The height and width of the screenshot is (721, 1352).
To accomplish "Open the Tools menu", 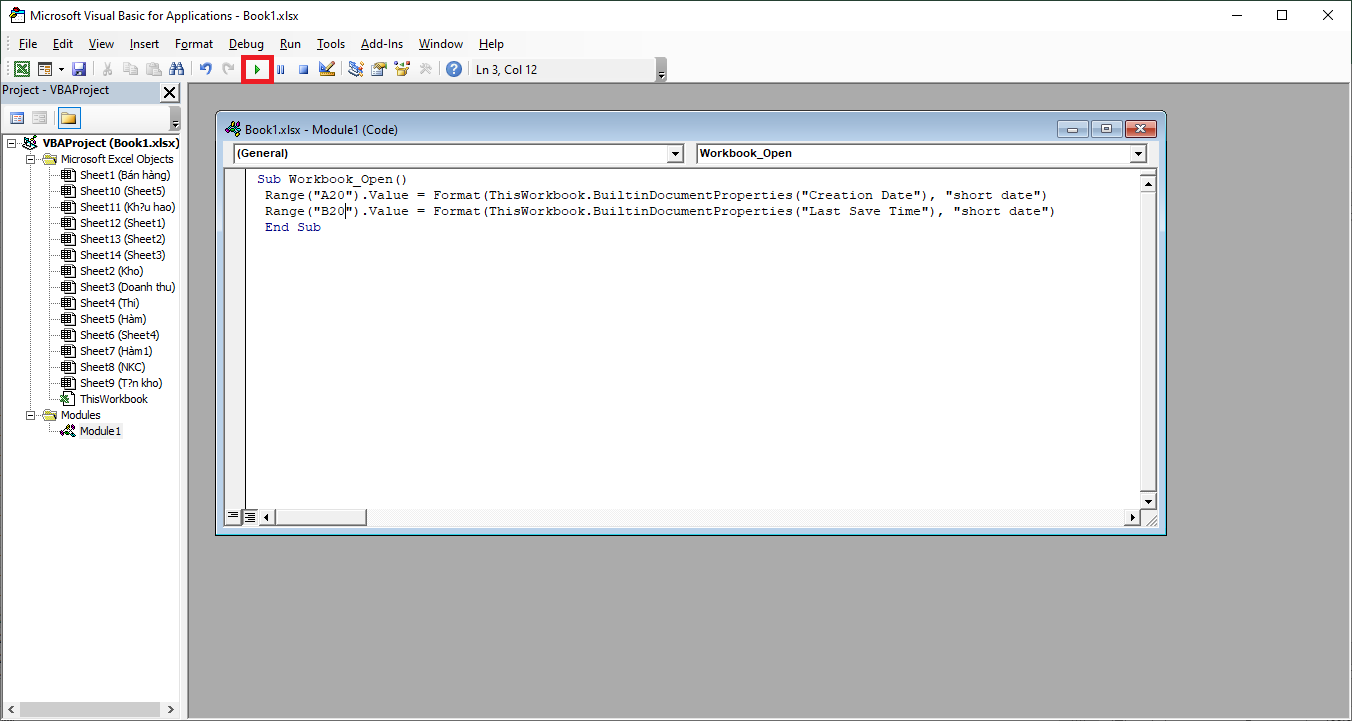I will (331, 44).
